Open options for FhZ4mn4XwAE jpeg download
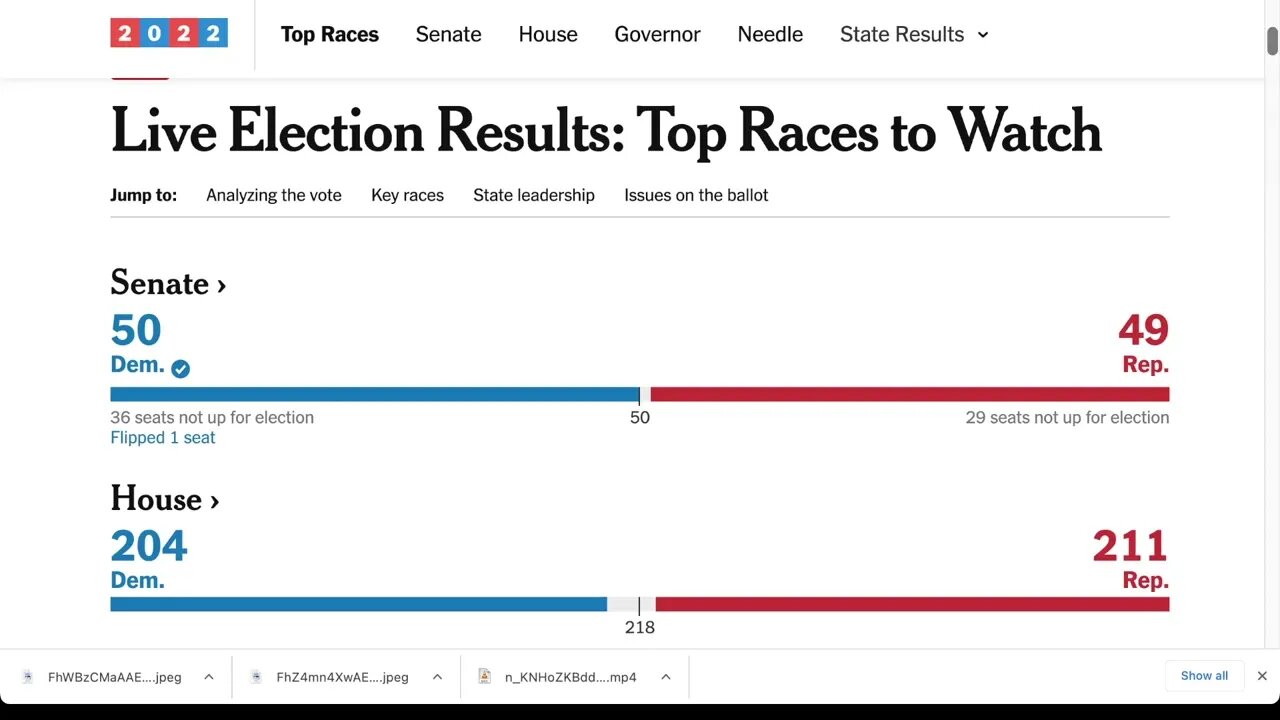The height and width of the screenshot is (720, 1280). coord(437,677)
